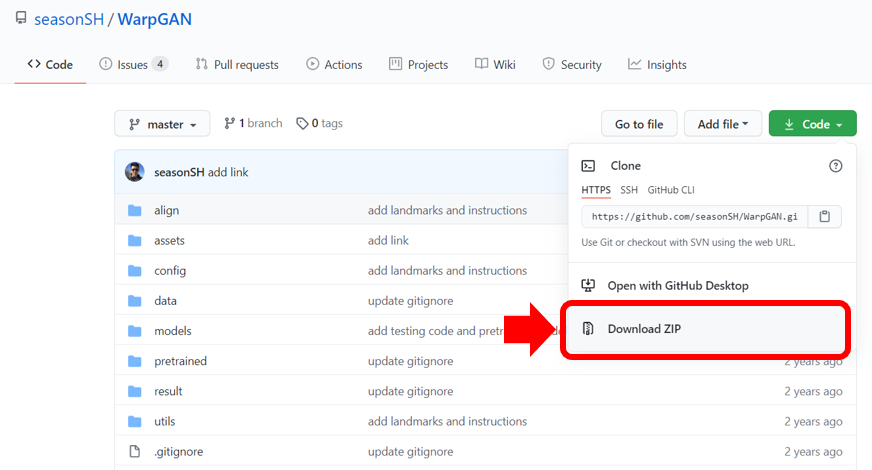Click the config folder icon

click(135, 271)
